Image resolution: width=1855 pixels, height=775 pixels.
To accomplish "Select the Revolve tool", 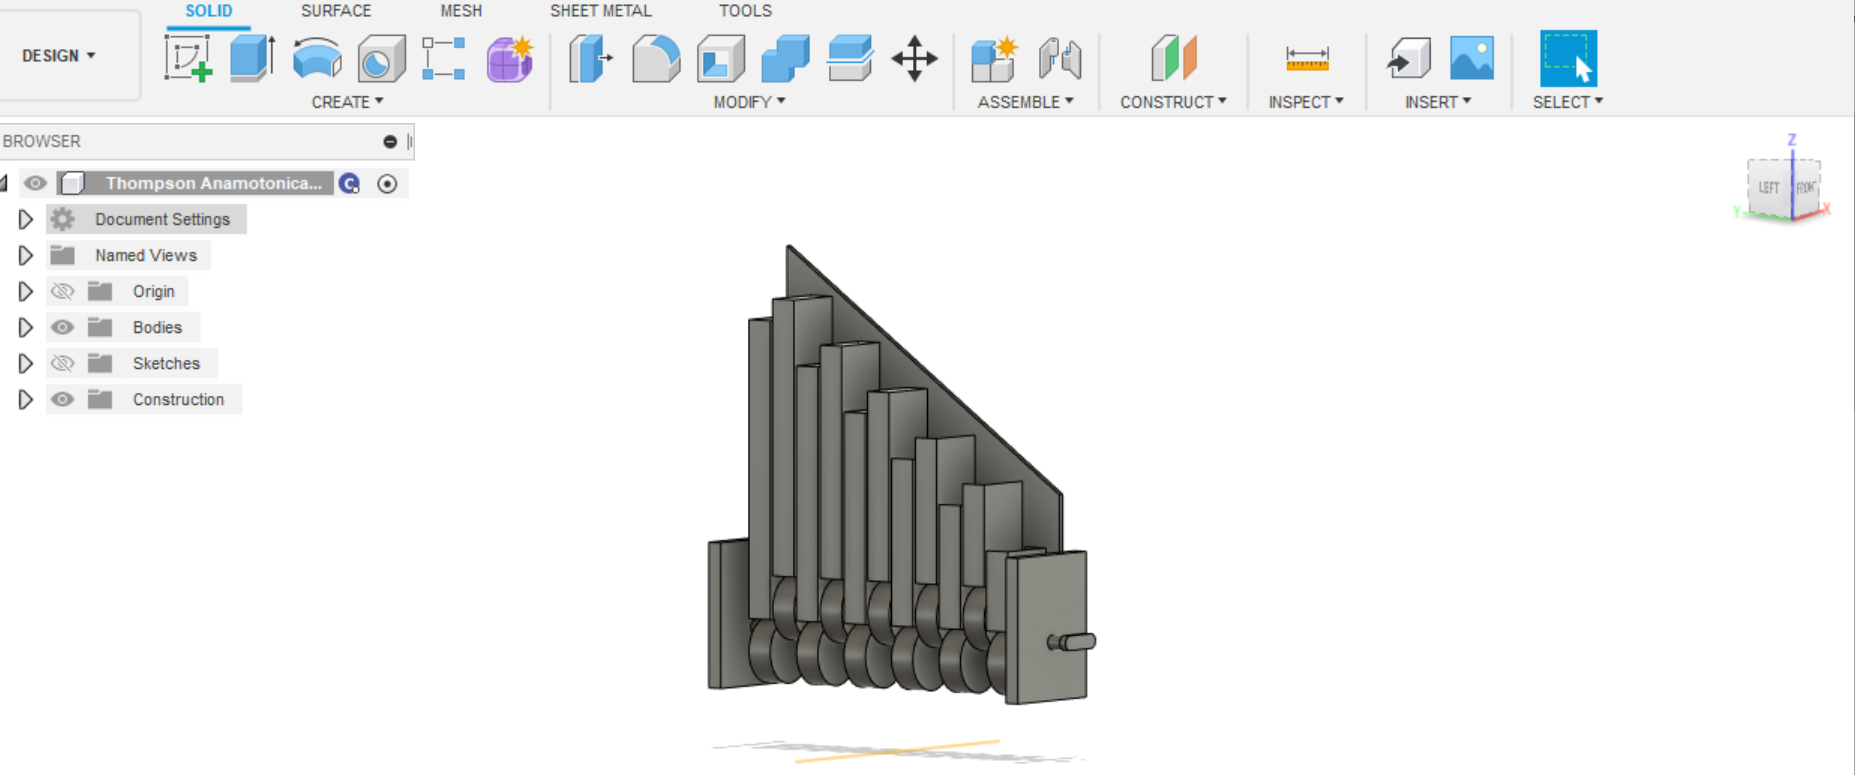I will point(317,58).
